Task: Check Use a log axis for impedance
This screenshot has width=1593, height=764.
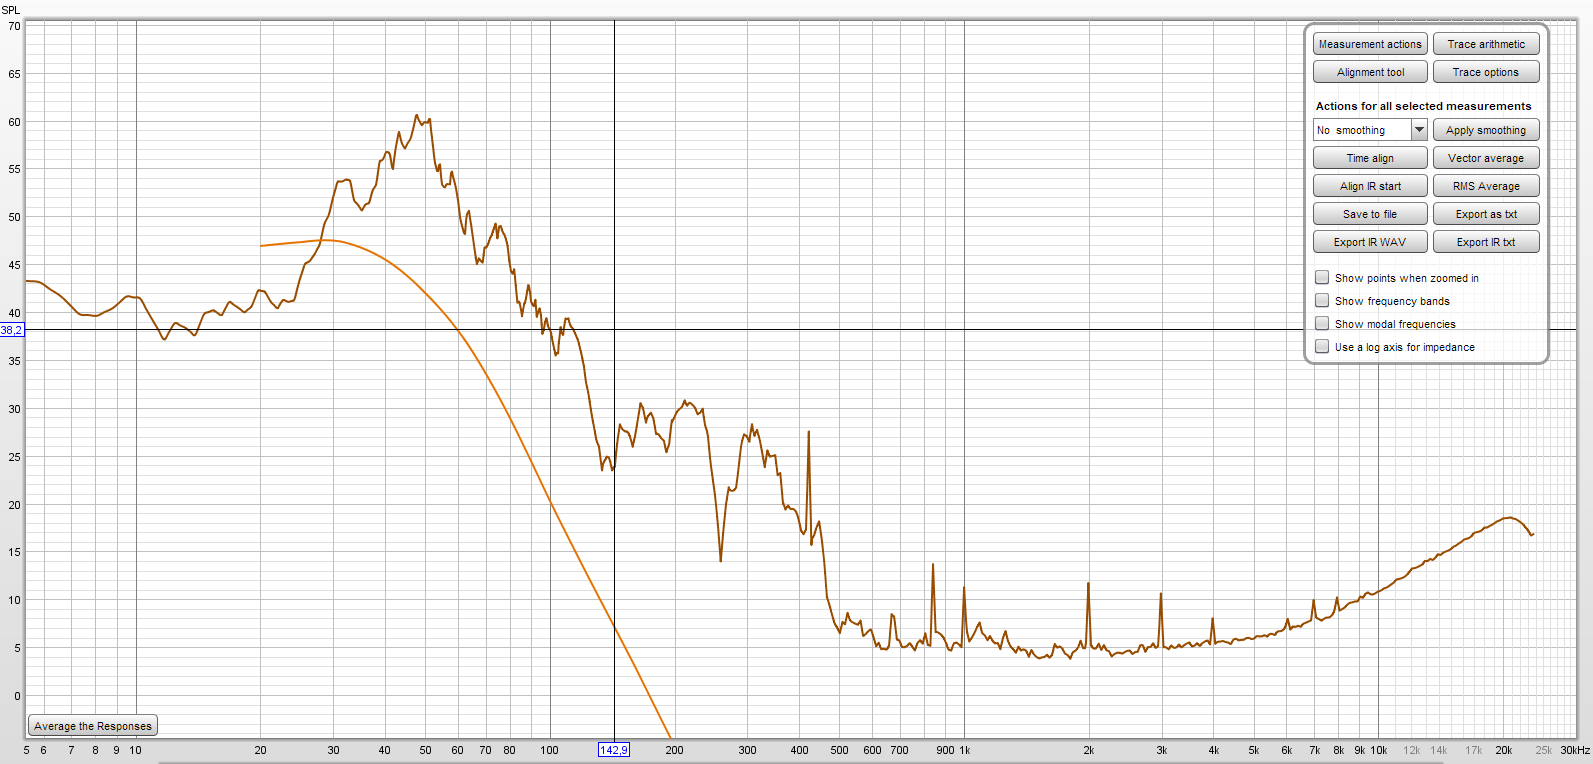Action: click(1322, 347)
